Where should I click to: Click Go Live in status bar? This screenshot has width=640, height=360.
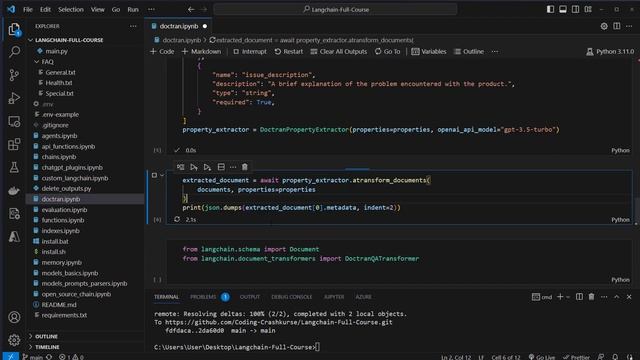pyautogui.click(x=542, y=357)
